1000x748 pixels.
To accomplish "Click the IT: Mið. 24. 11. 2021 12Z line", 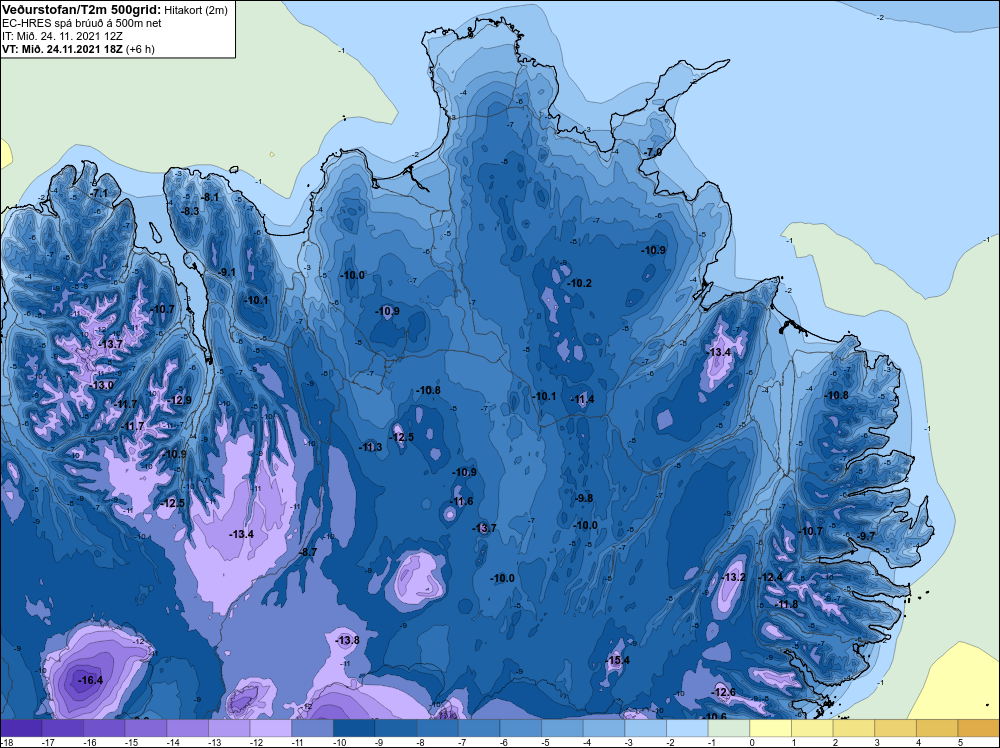I will [x=62, y=36].
